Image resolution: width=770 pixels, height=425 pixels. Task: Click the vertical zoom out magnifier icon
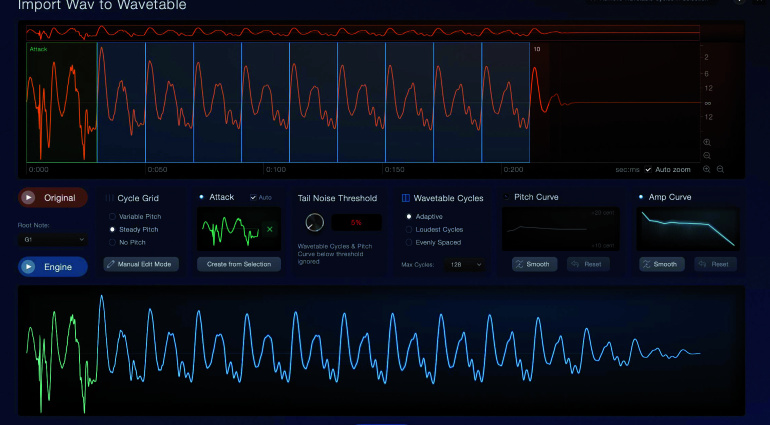(708, 156)
